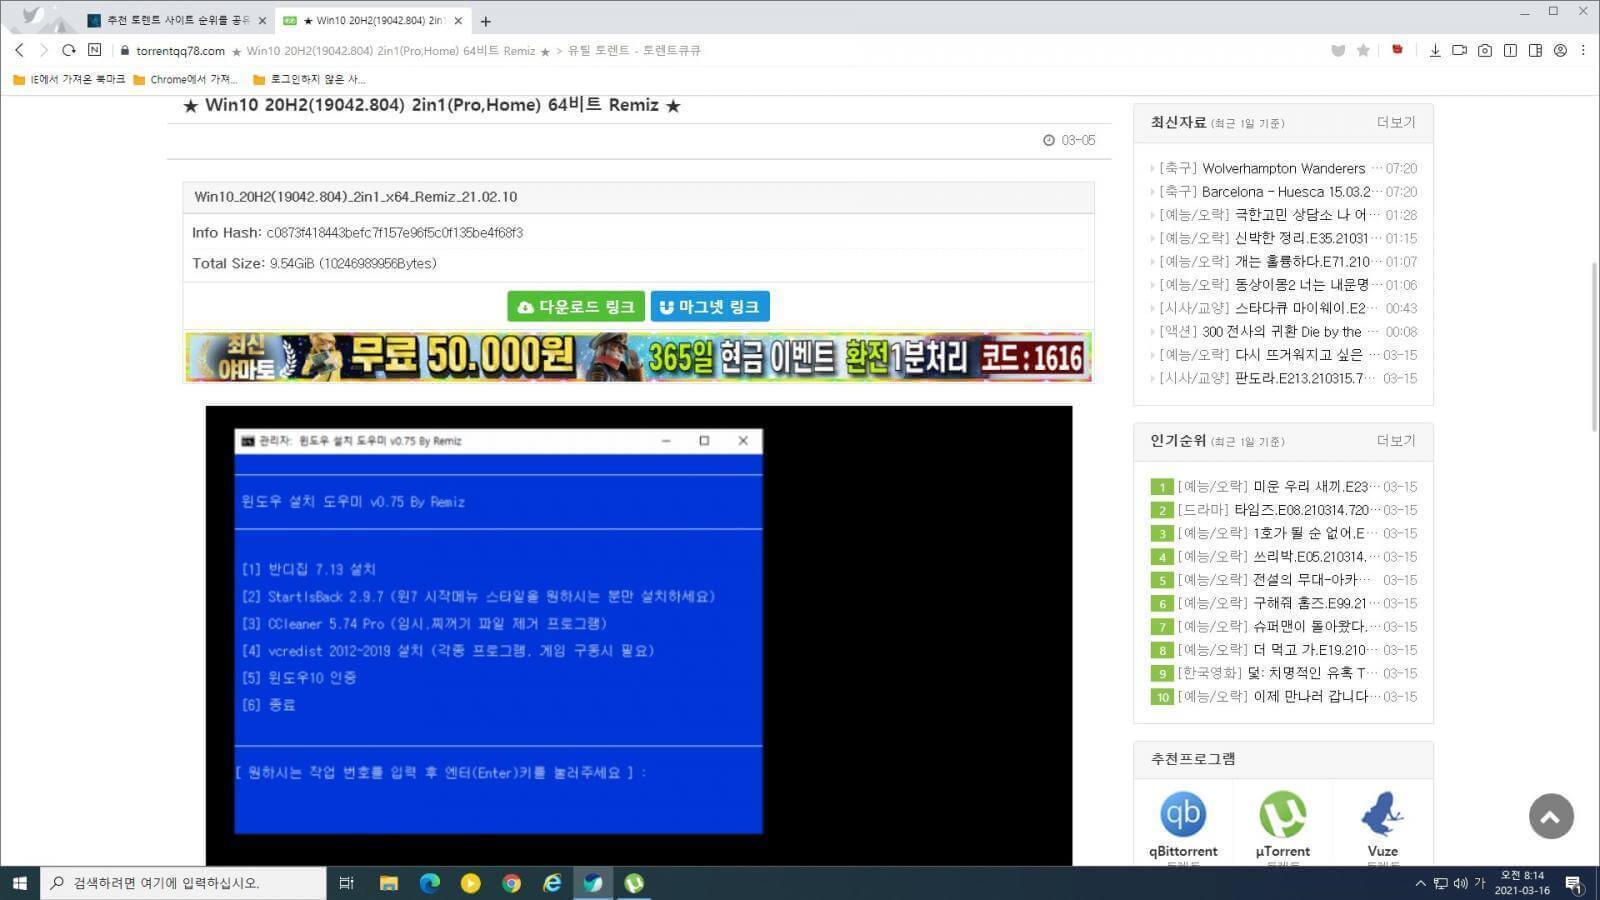Launch Google Chrome from the taskbar
The height and width of the screenshot is (900, 1600).
(x=511, y=883)
